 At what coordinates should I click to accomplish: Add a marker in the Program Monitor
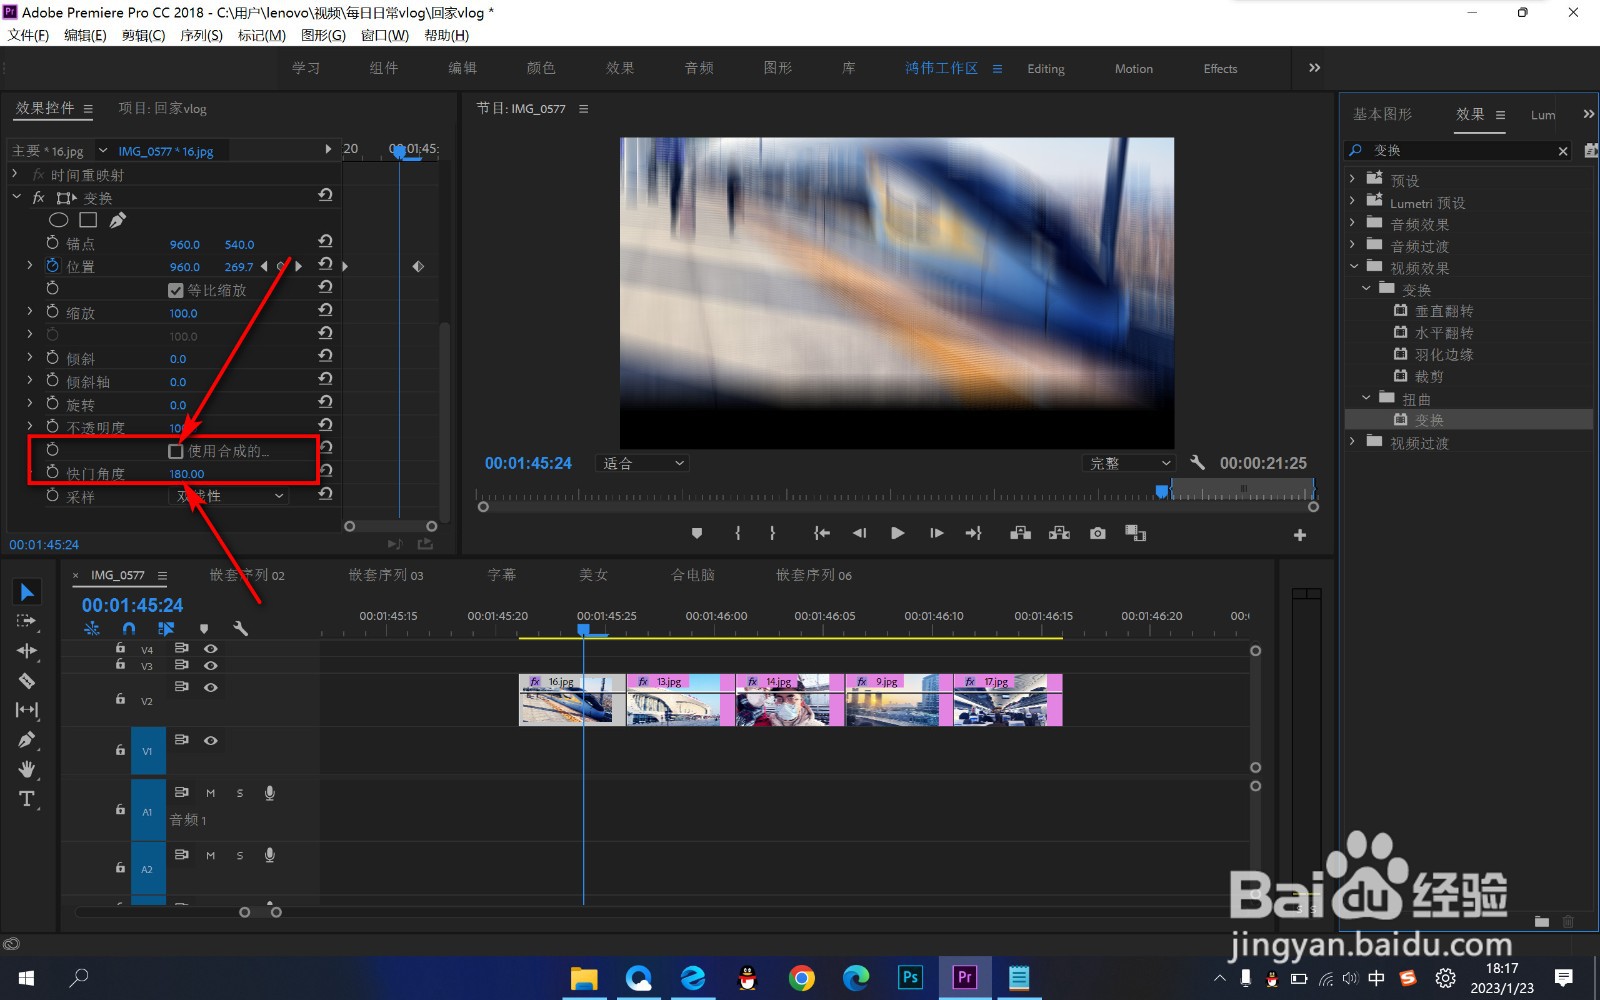click(697, 533)
